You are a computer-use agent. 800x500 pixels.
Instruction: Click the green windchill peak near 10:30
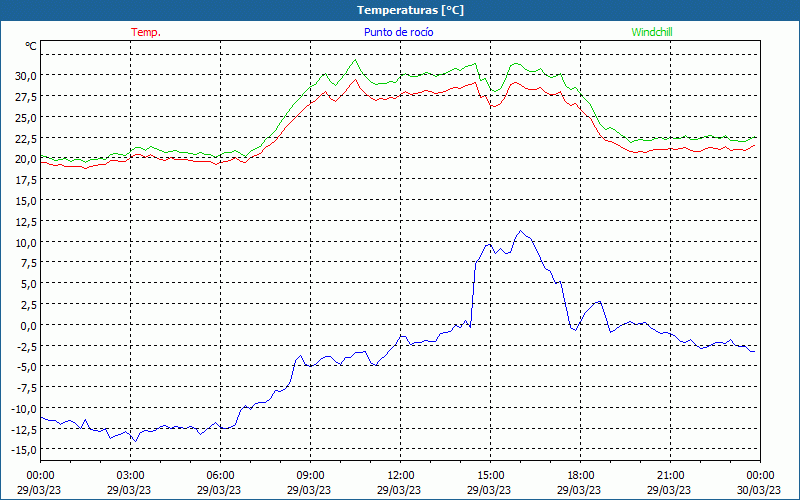[355, 60]
